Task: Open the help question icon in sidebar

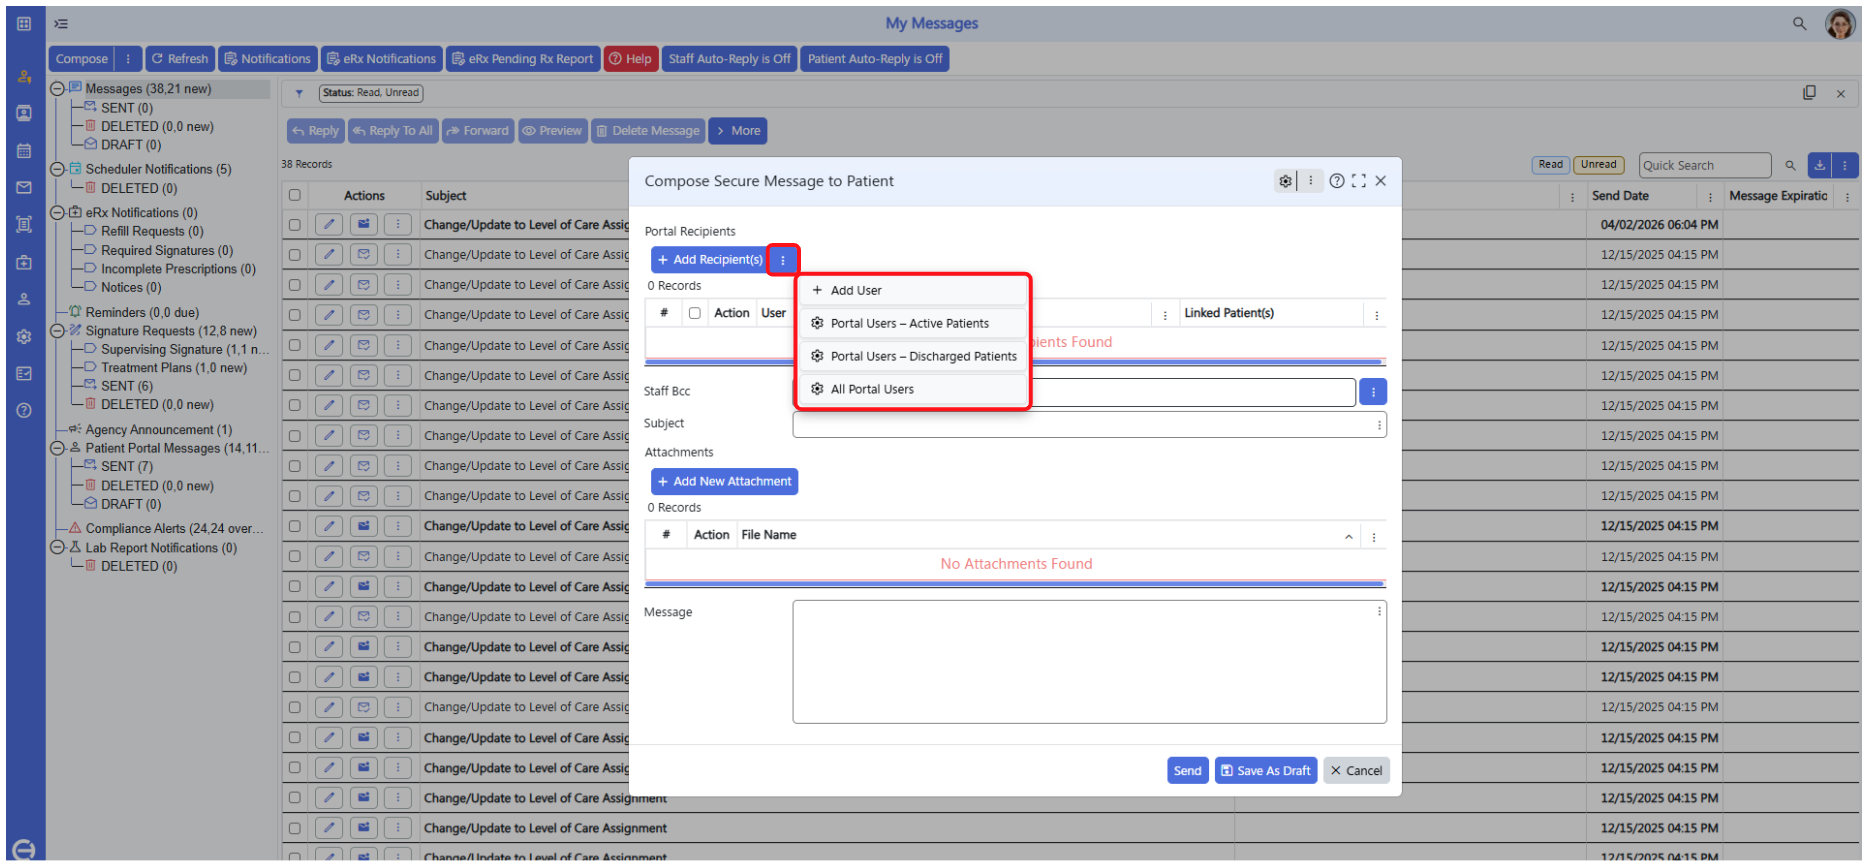Action: 24,411
